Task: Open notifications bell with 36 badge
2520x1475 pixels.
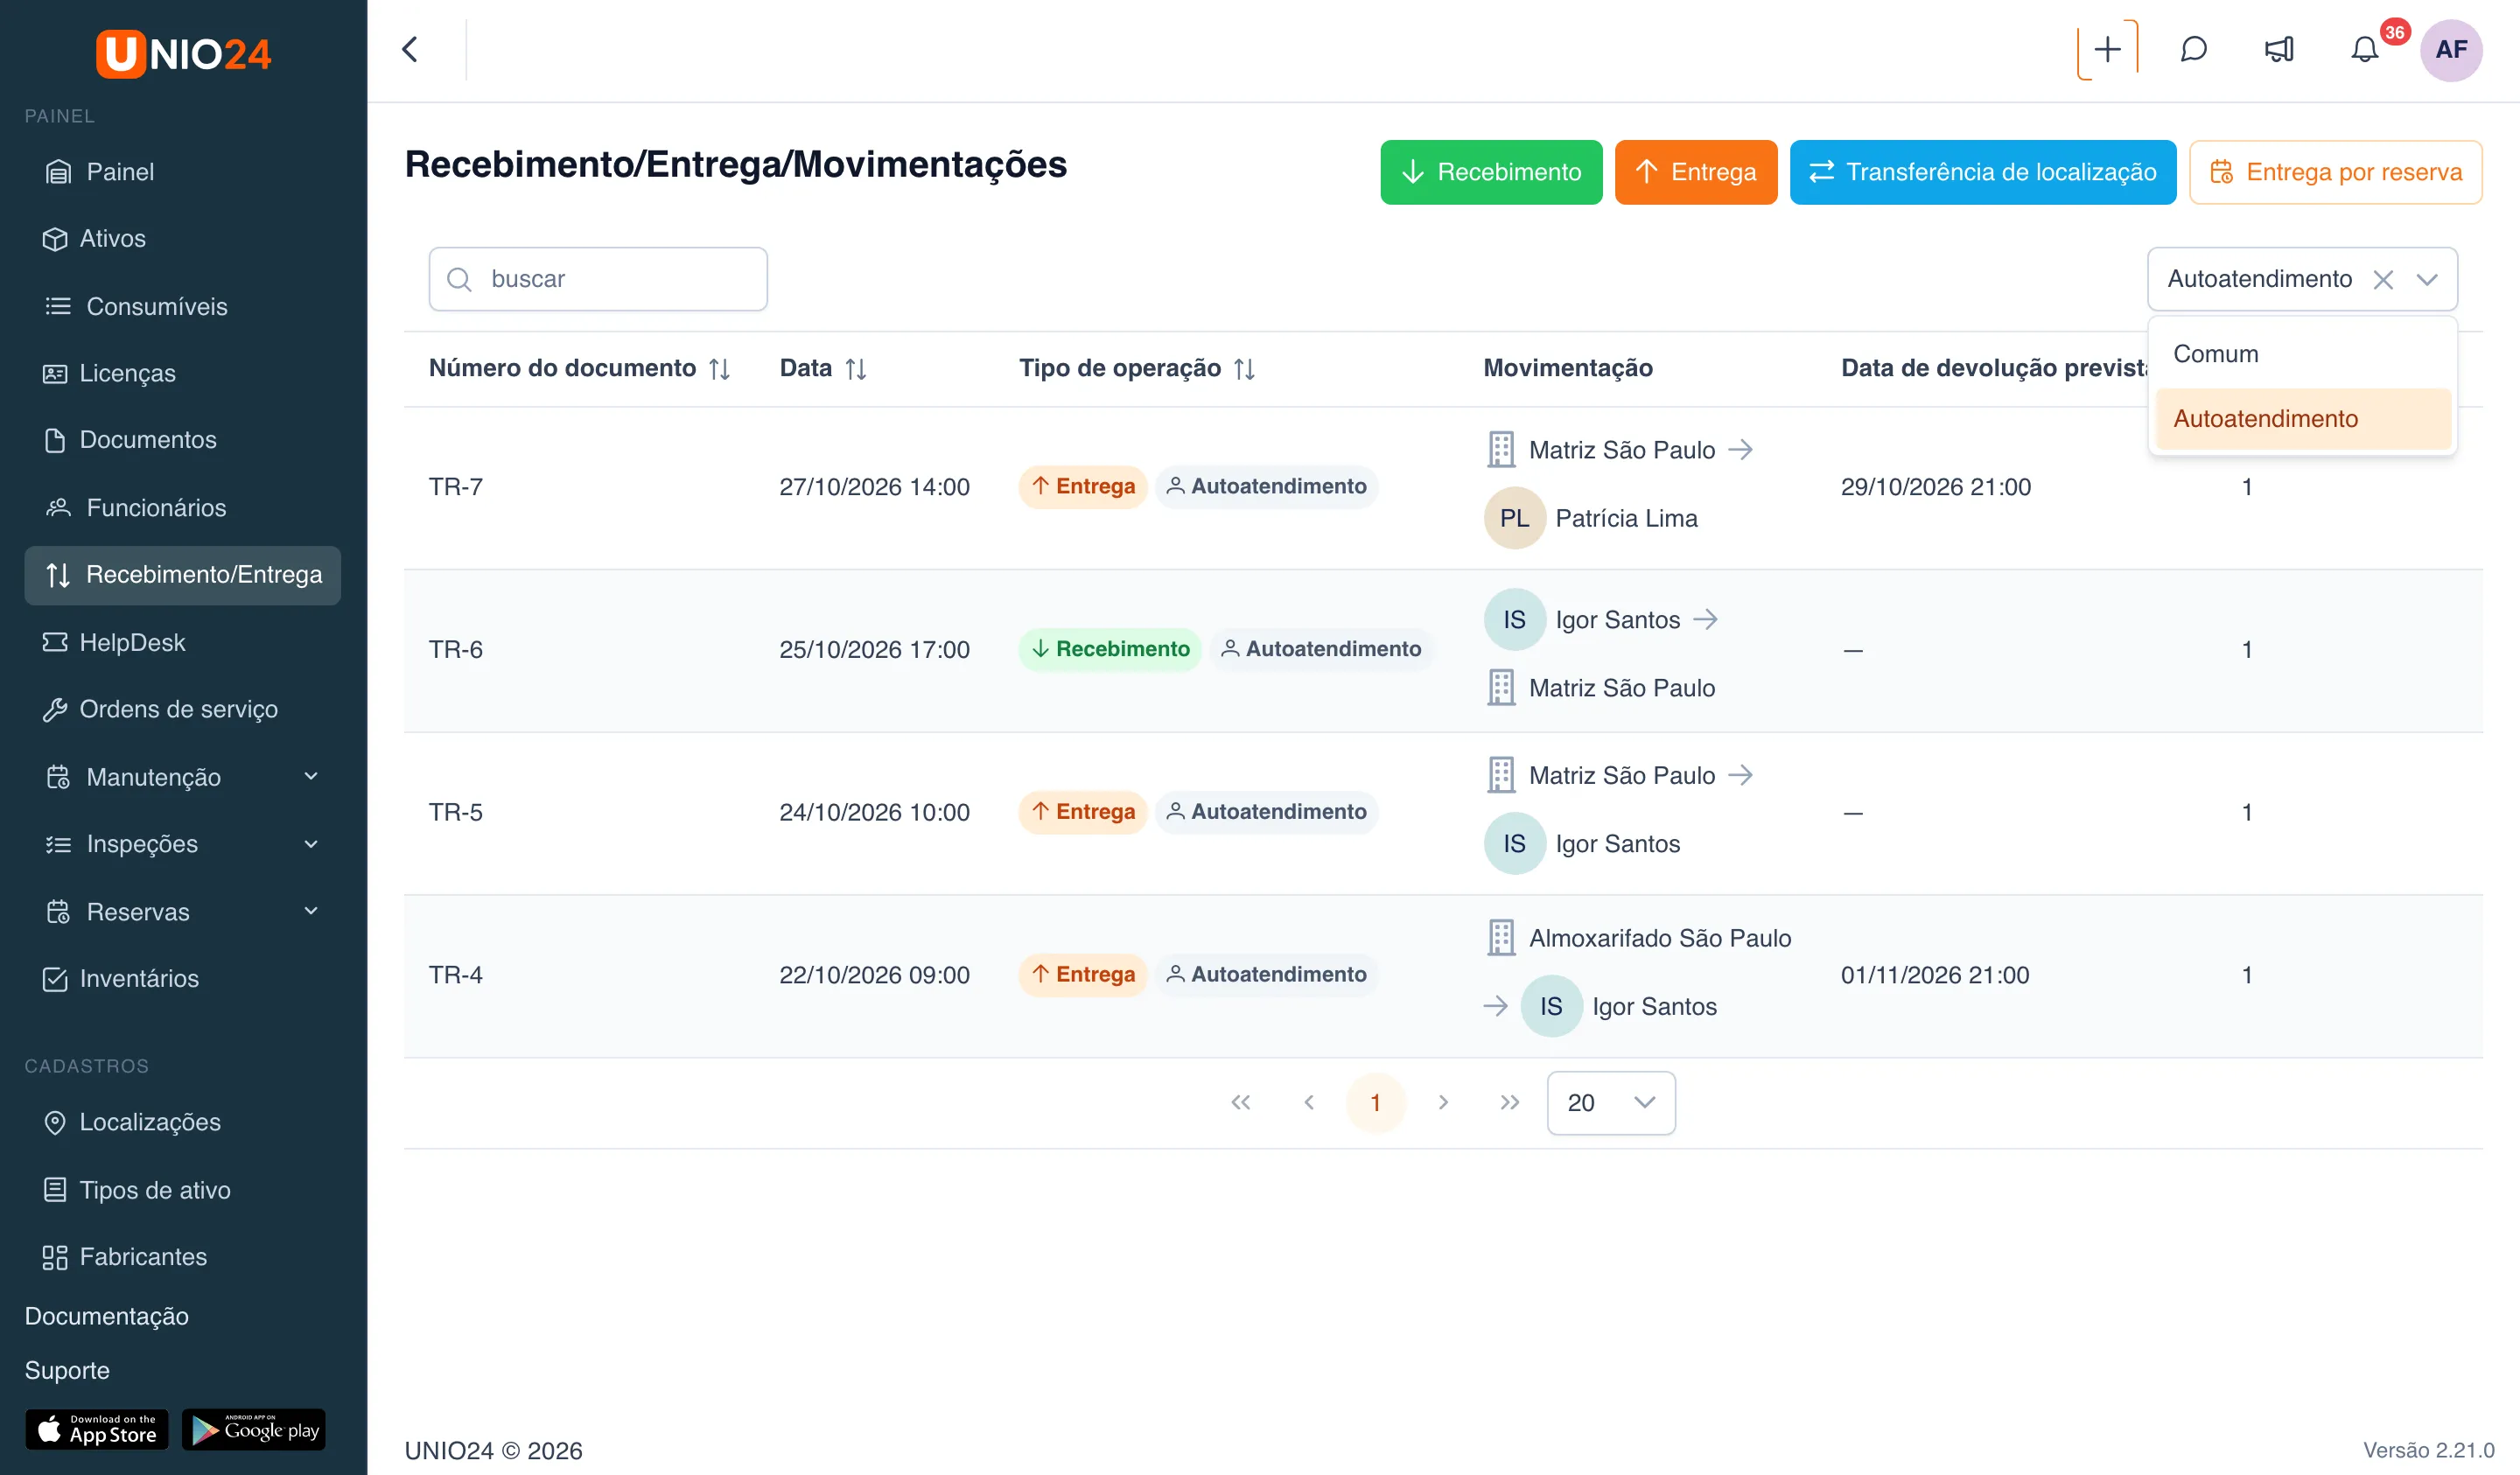Action: pos(2365,49)
